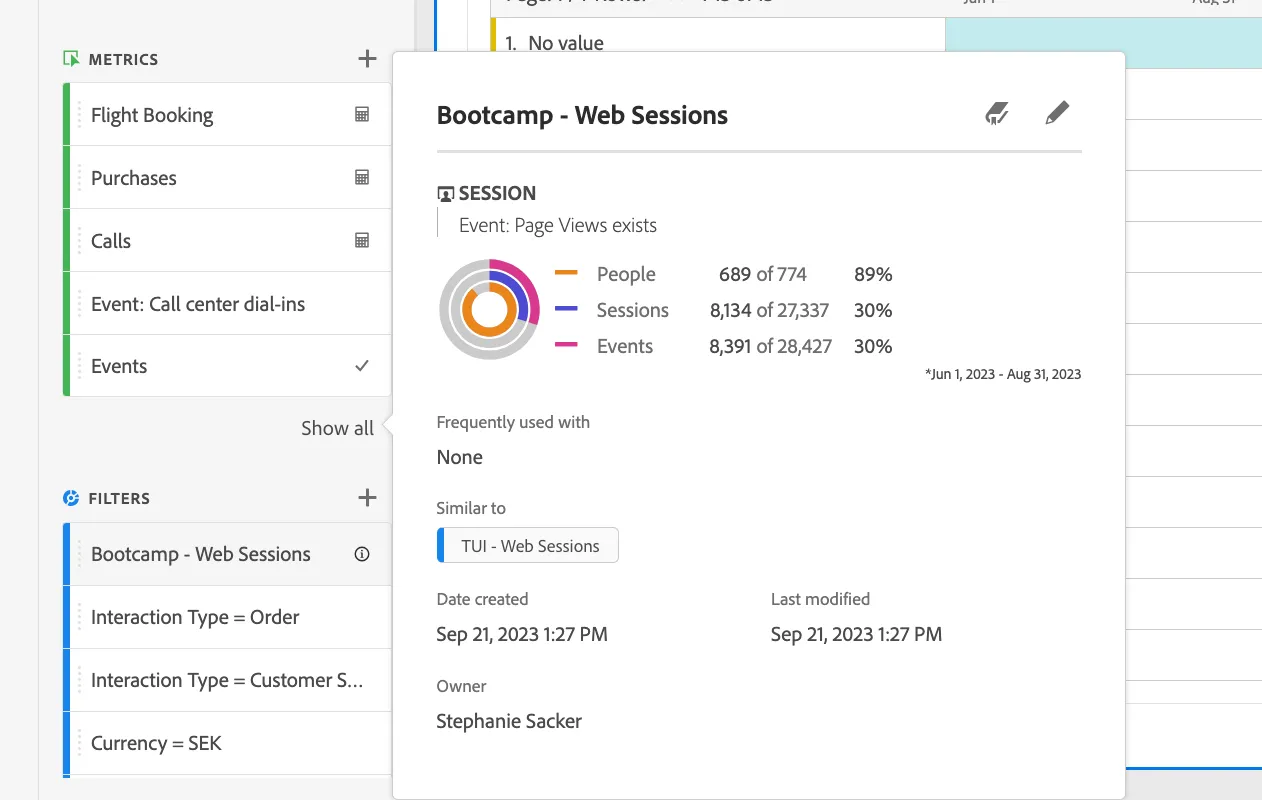Select the Bootcamp - Web Sessions filter
Image resolution: width=1262 pixels, height=800 pixels.
tap(227, 554)
